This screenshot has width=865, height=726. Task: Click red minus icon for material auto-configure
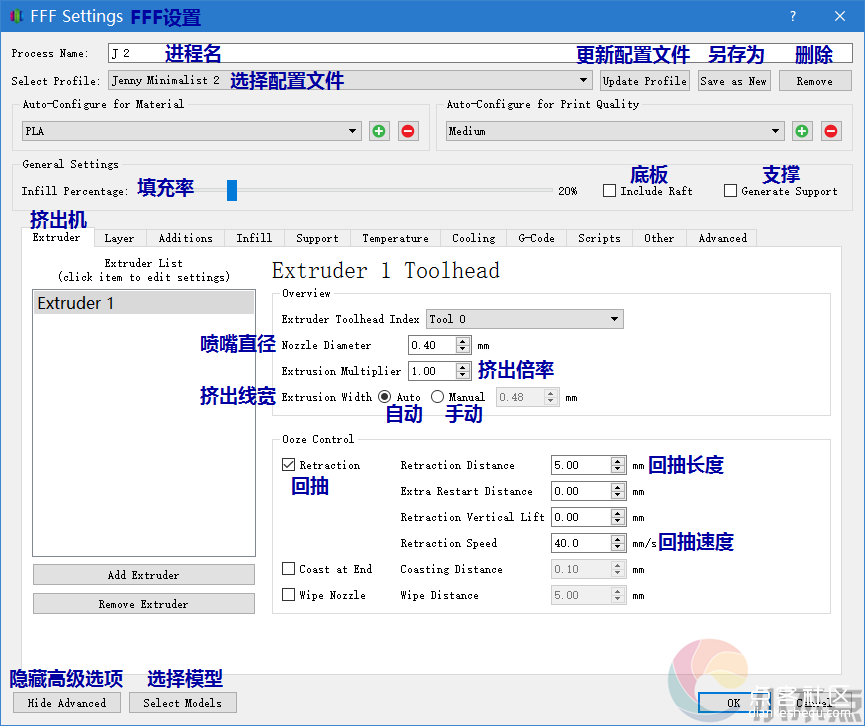[x=407, y=131]
